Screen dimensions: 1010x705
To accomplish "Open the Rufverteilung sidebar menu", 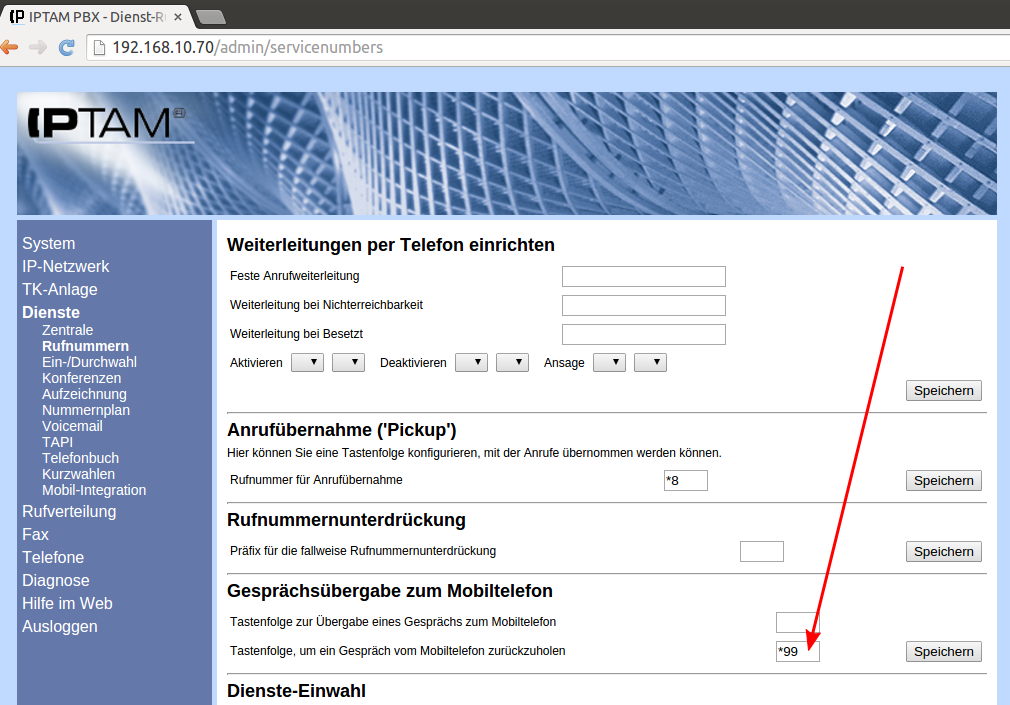I will click(69, 511).
